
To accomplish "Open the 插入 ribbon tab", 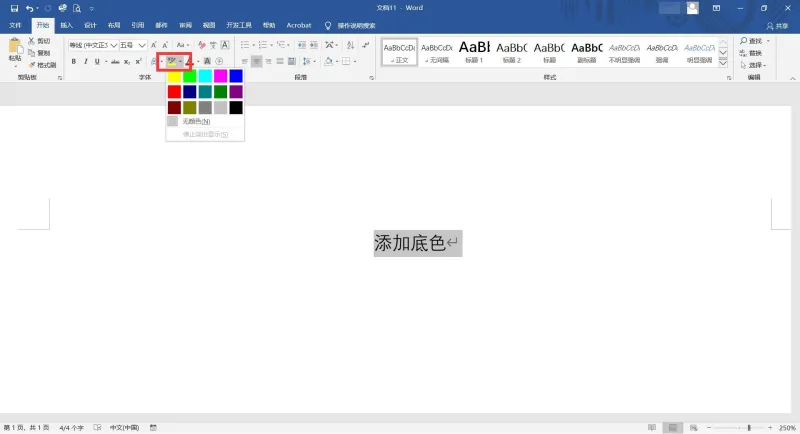I will [x=66, y=25].
